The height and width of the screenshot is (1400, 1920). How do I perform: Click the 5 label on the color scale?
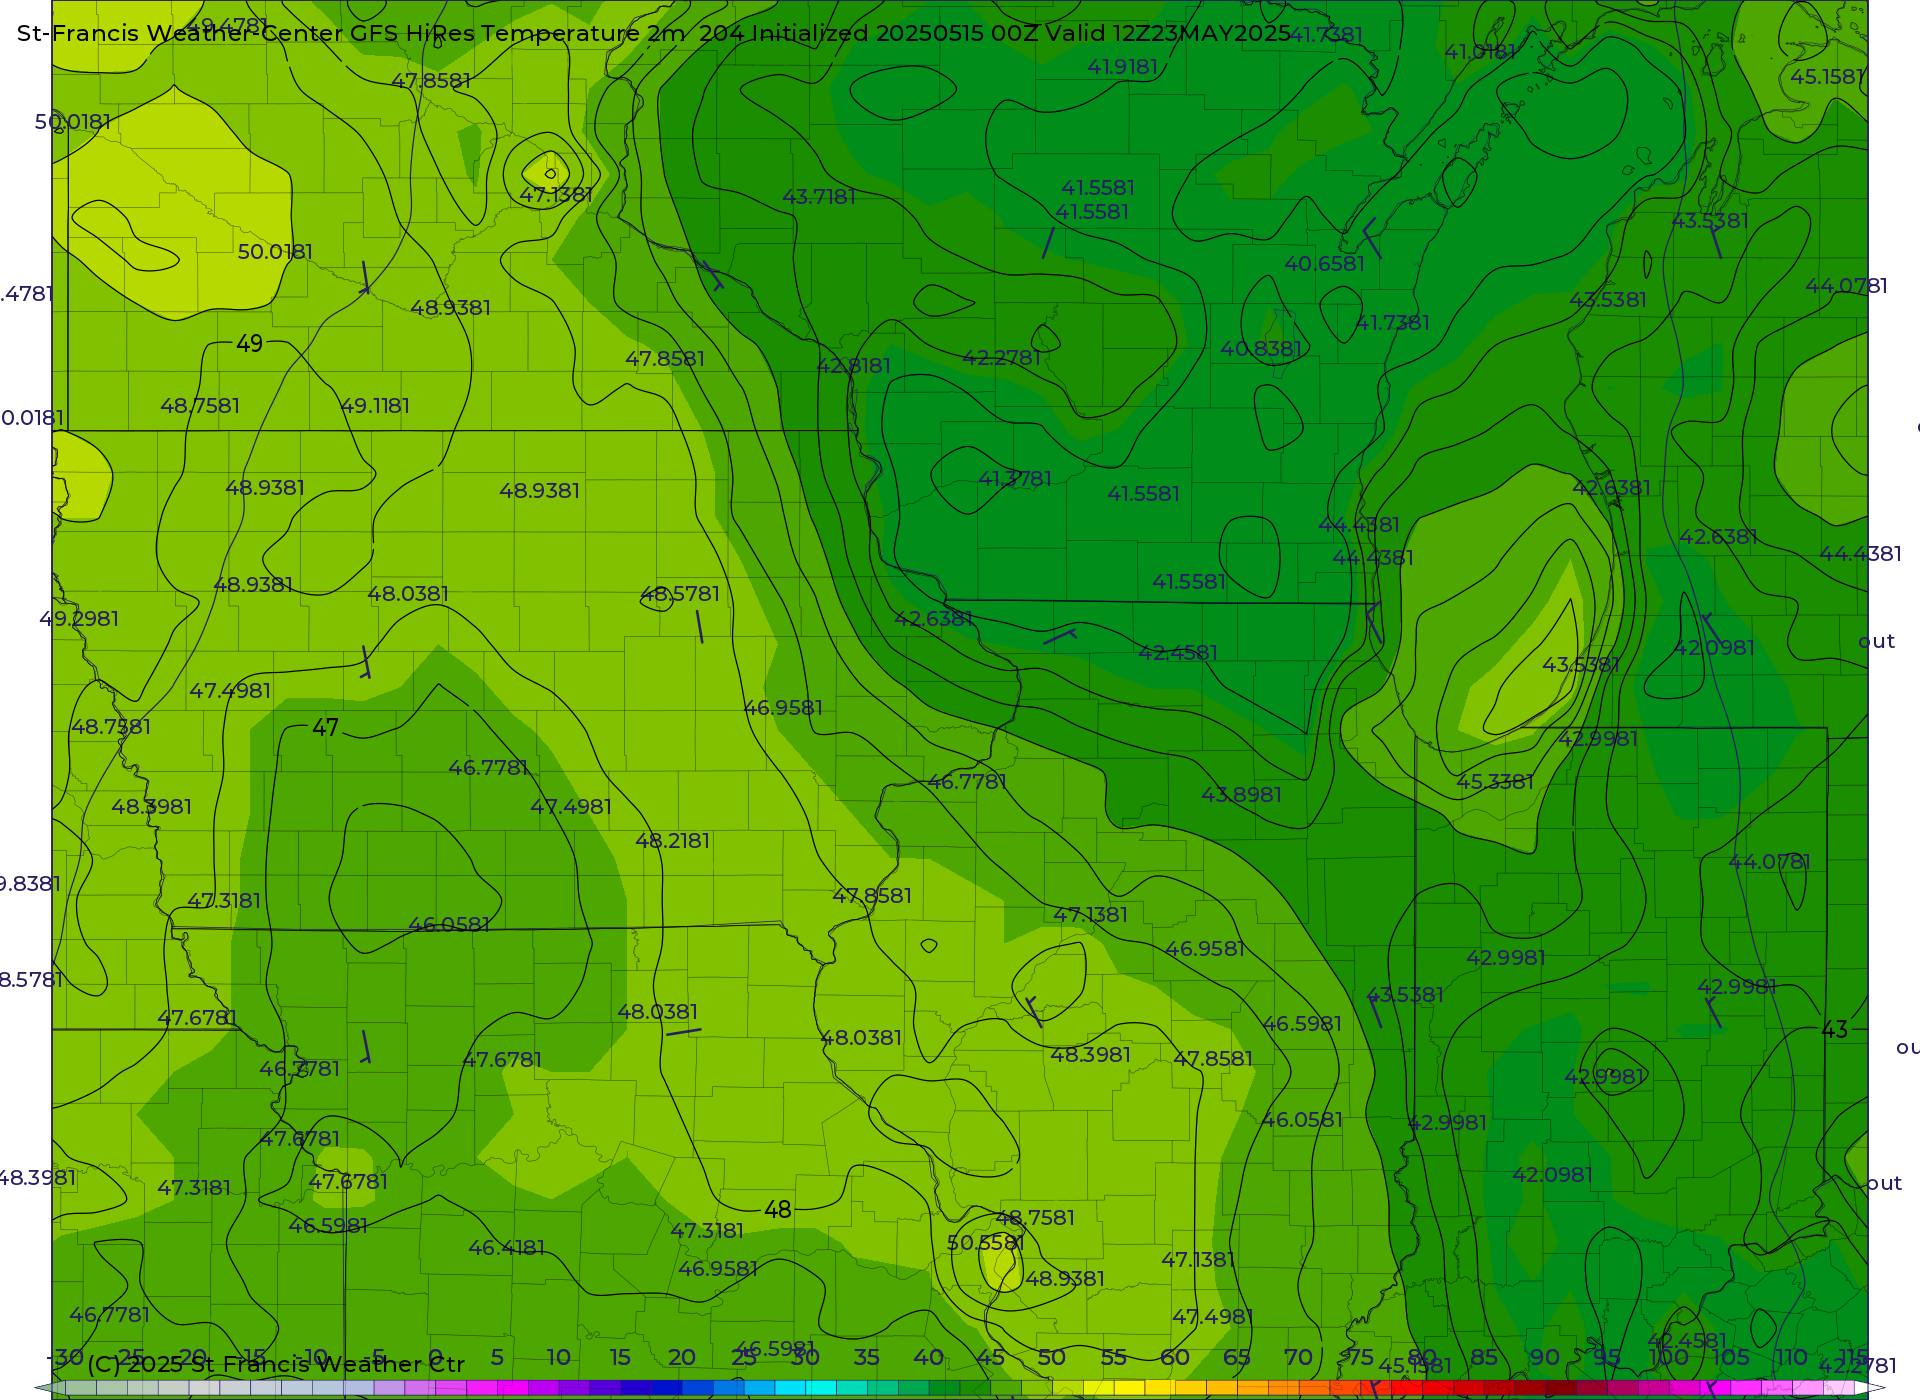pos(497,1358)
